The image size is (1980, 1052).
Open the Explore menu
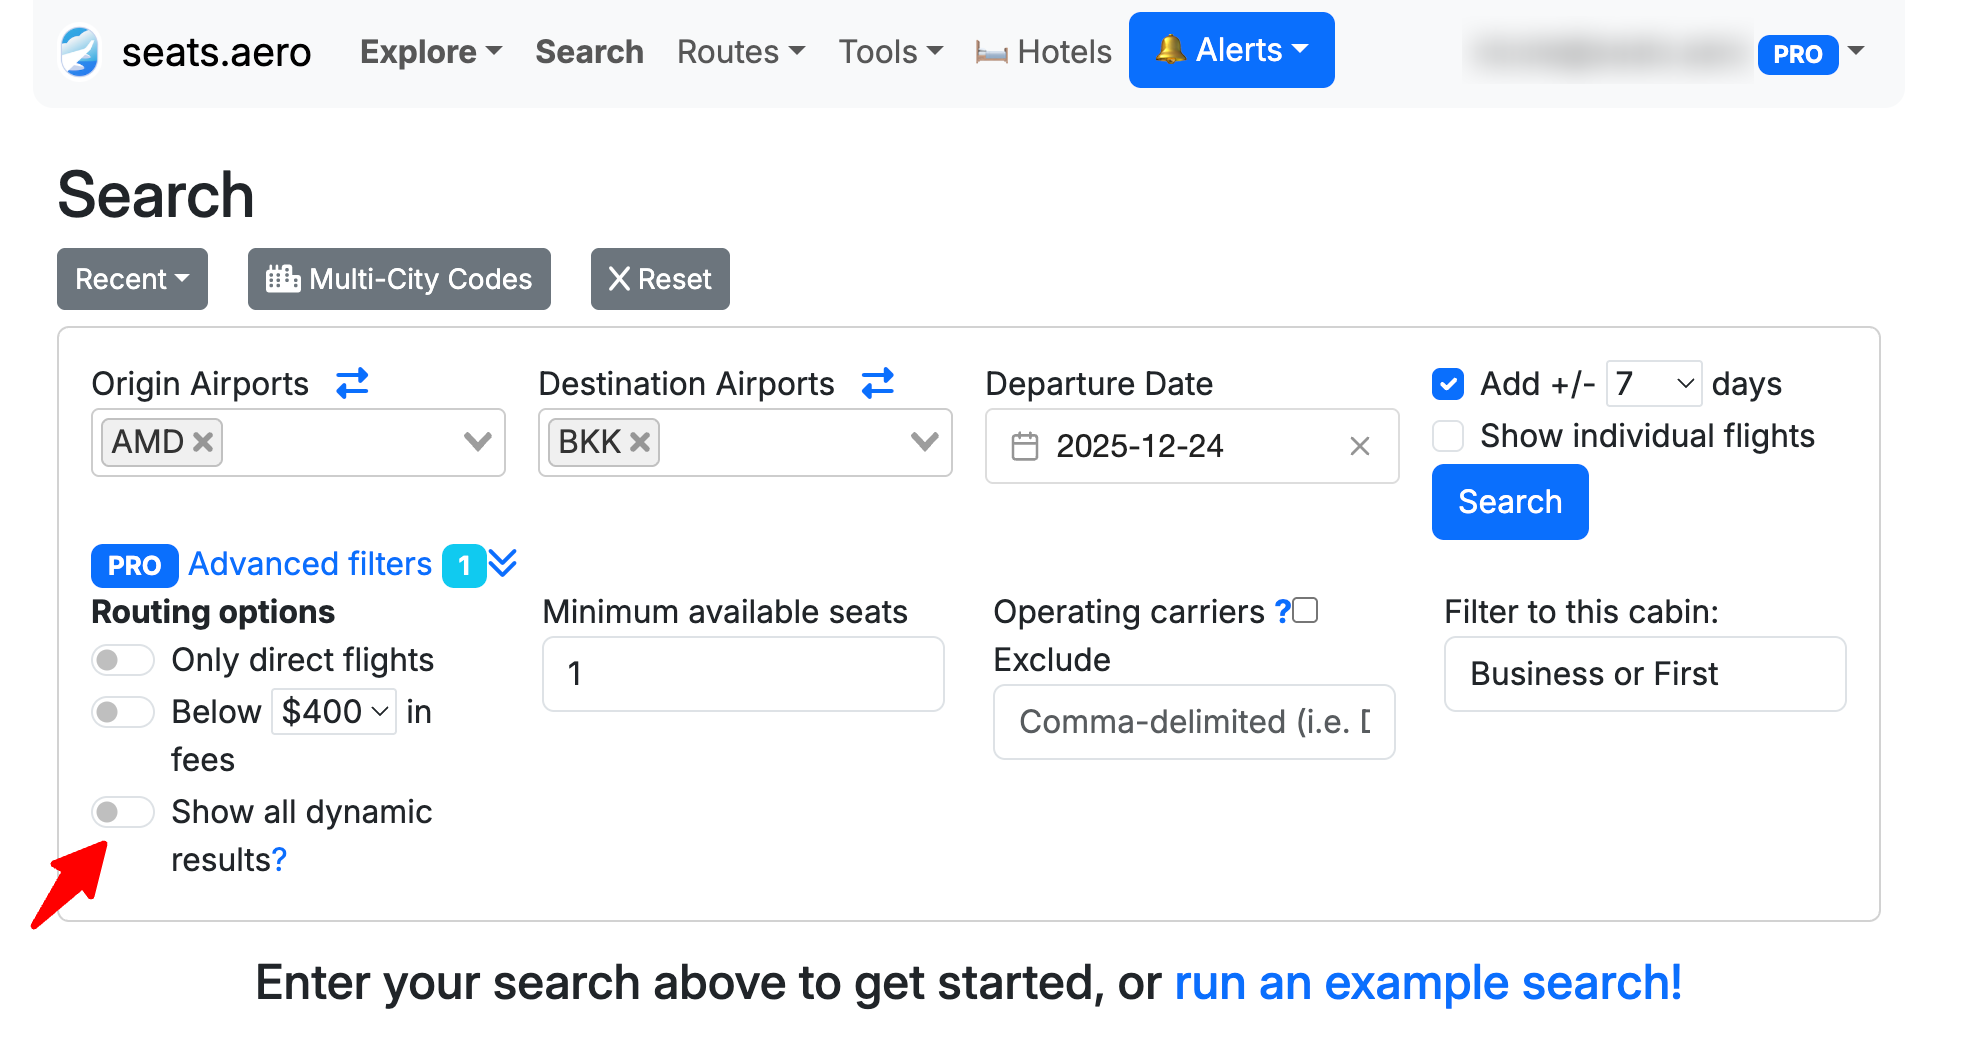click(x=431, y=52)
